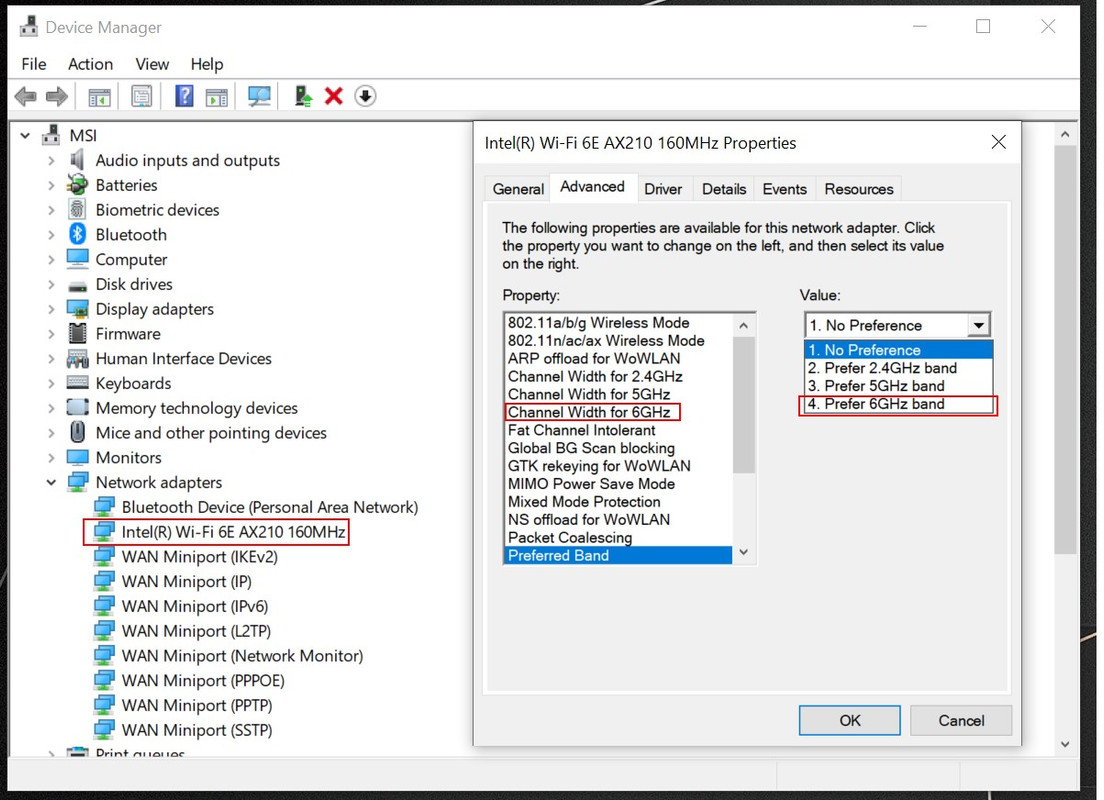The width and height of the screenshot is (1104, 800).
Task: Click Property list scroll-up arrow
Action: [744, 325]
